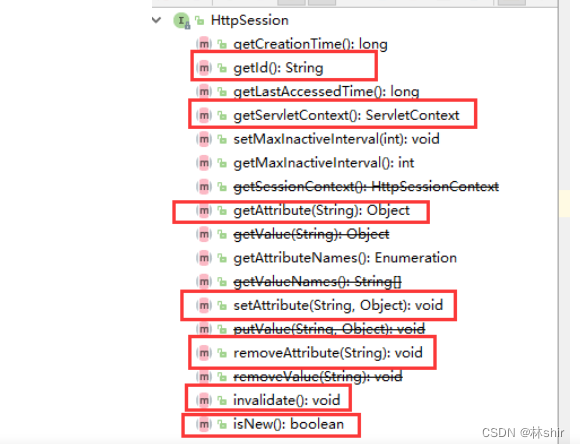Select getLastAccessedTime(): long method
This screenshot has width=580, height=448.
[x=326, y=92]
